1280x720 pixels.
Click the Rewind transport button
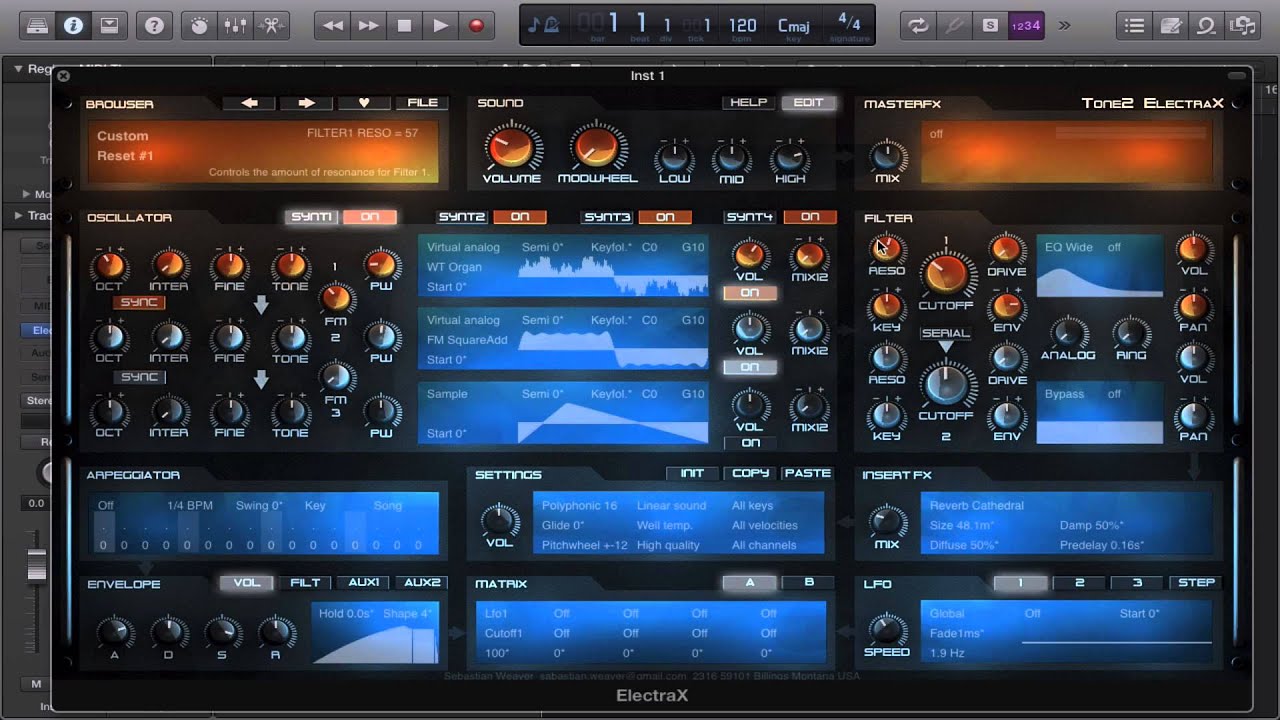[x=332, y=25]
